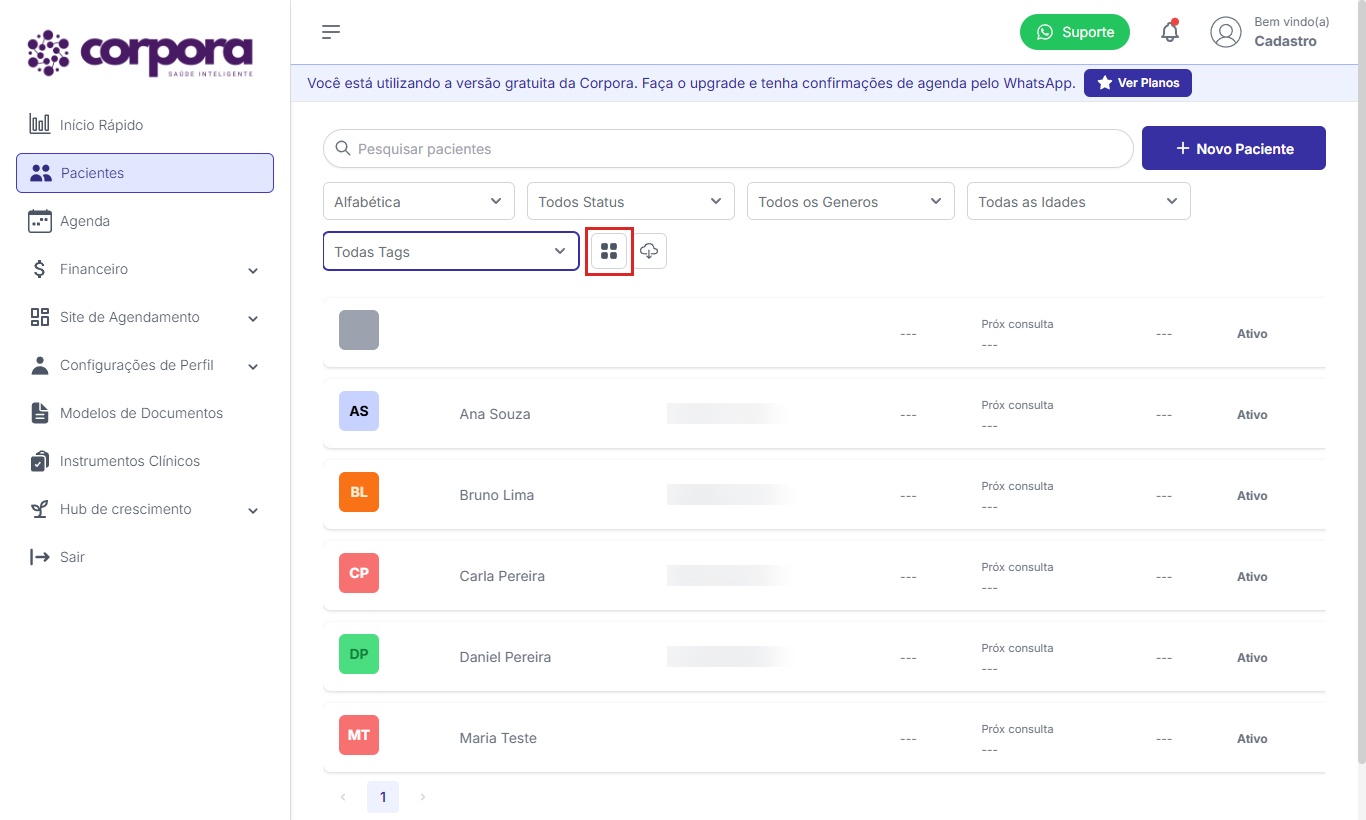This screenshot has width=1366, height=820.
Task: Click the Hub de crescimento sprout icon
Action: click(x=40, y=509)
